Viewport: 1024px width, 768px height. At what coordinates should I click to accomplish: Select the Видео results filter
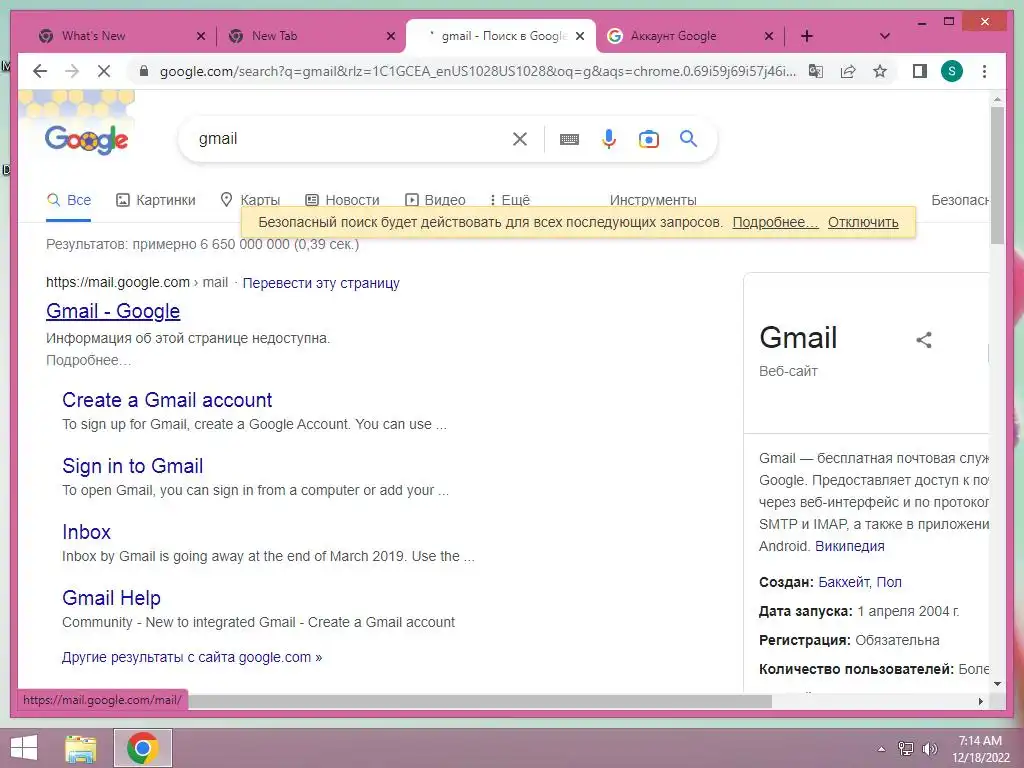coord(436,200)
